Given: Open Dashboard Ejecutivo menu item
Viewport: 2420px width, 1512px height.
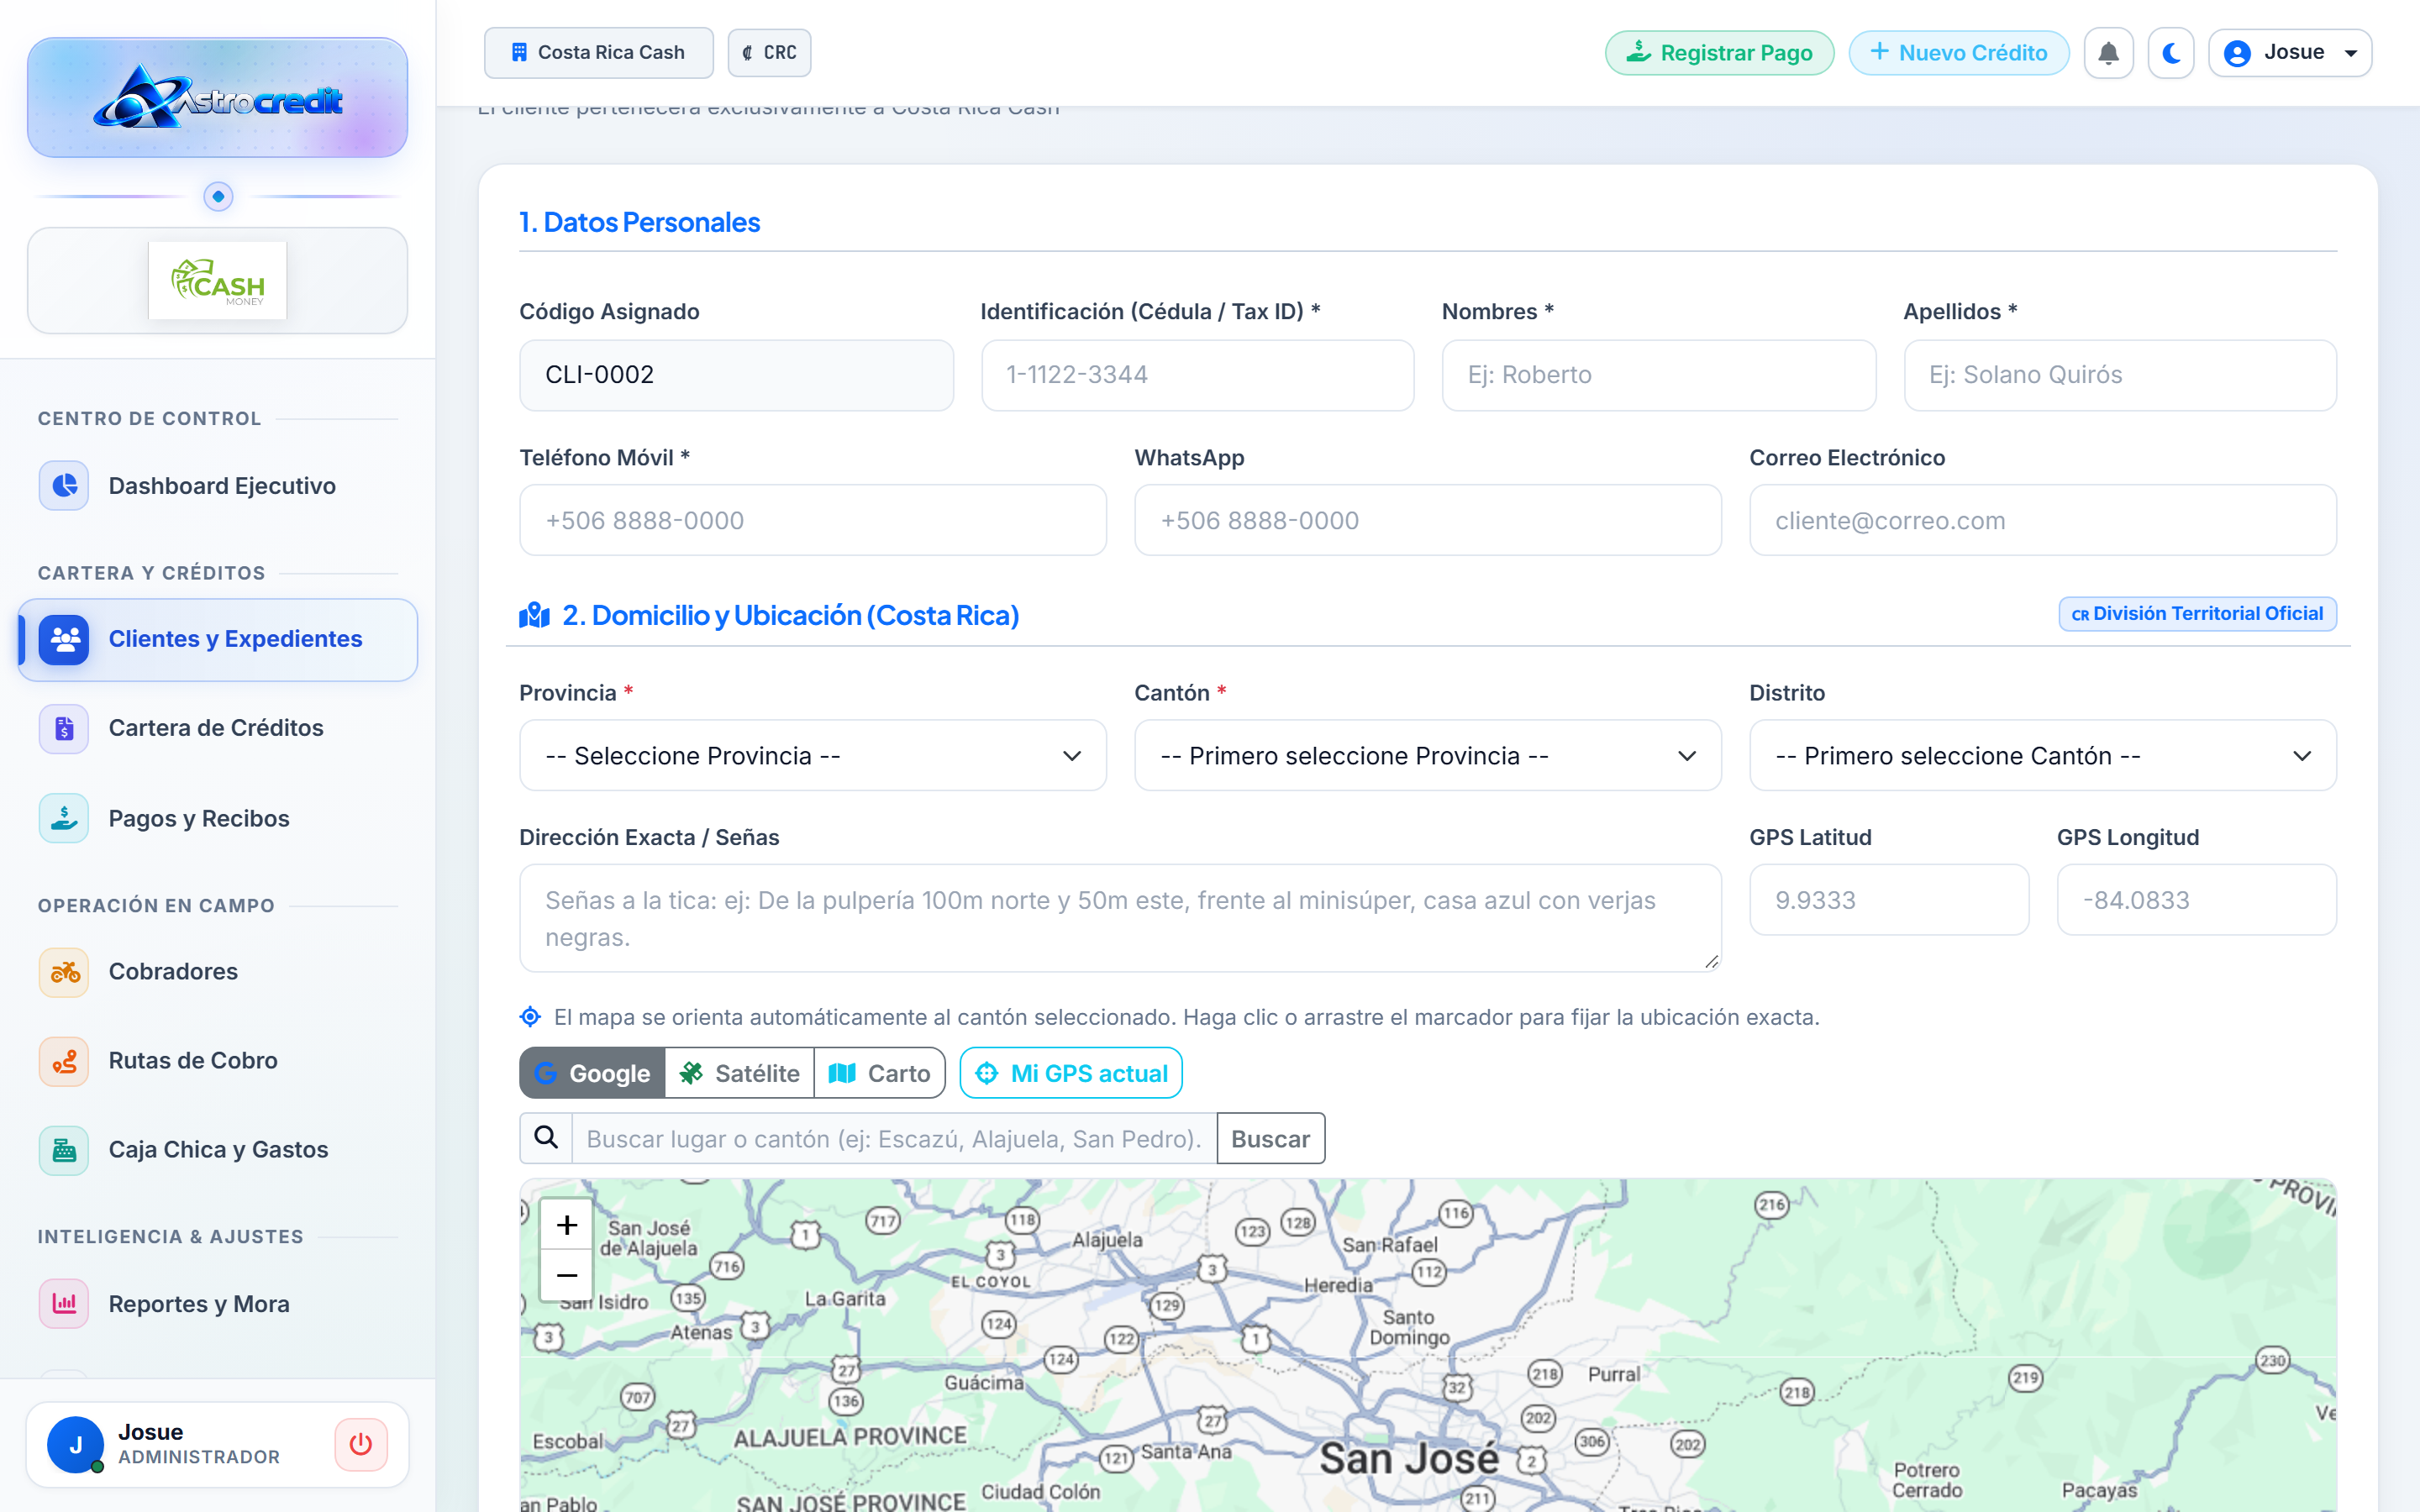Looking at the screenshot, I should pos(218,486).
